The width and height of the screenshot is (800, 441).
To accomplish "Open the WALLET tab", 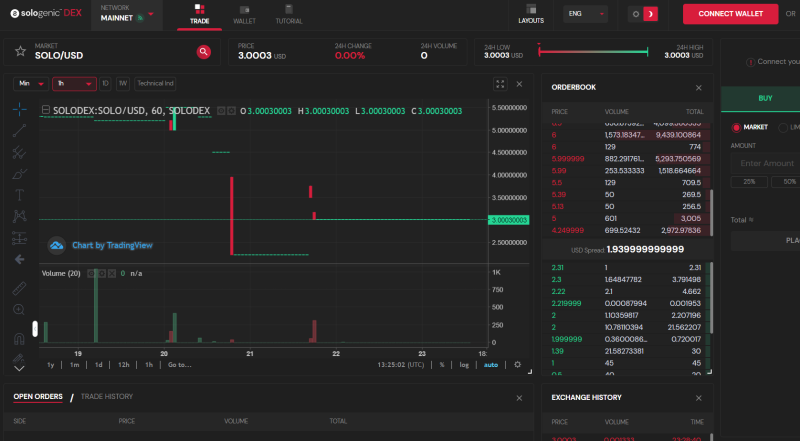I will point(244,15).
